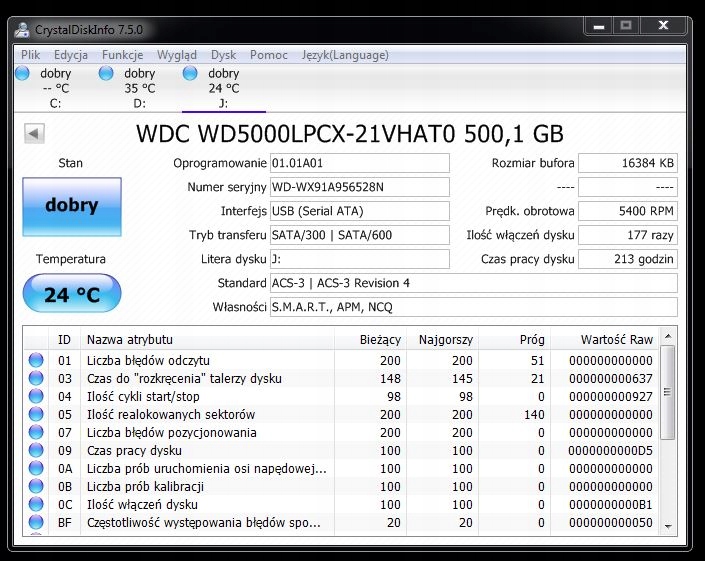Click the Wartość Raw column header
Viewport: 705px width, 561px height.
tap(605, 339)
